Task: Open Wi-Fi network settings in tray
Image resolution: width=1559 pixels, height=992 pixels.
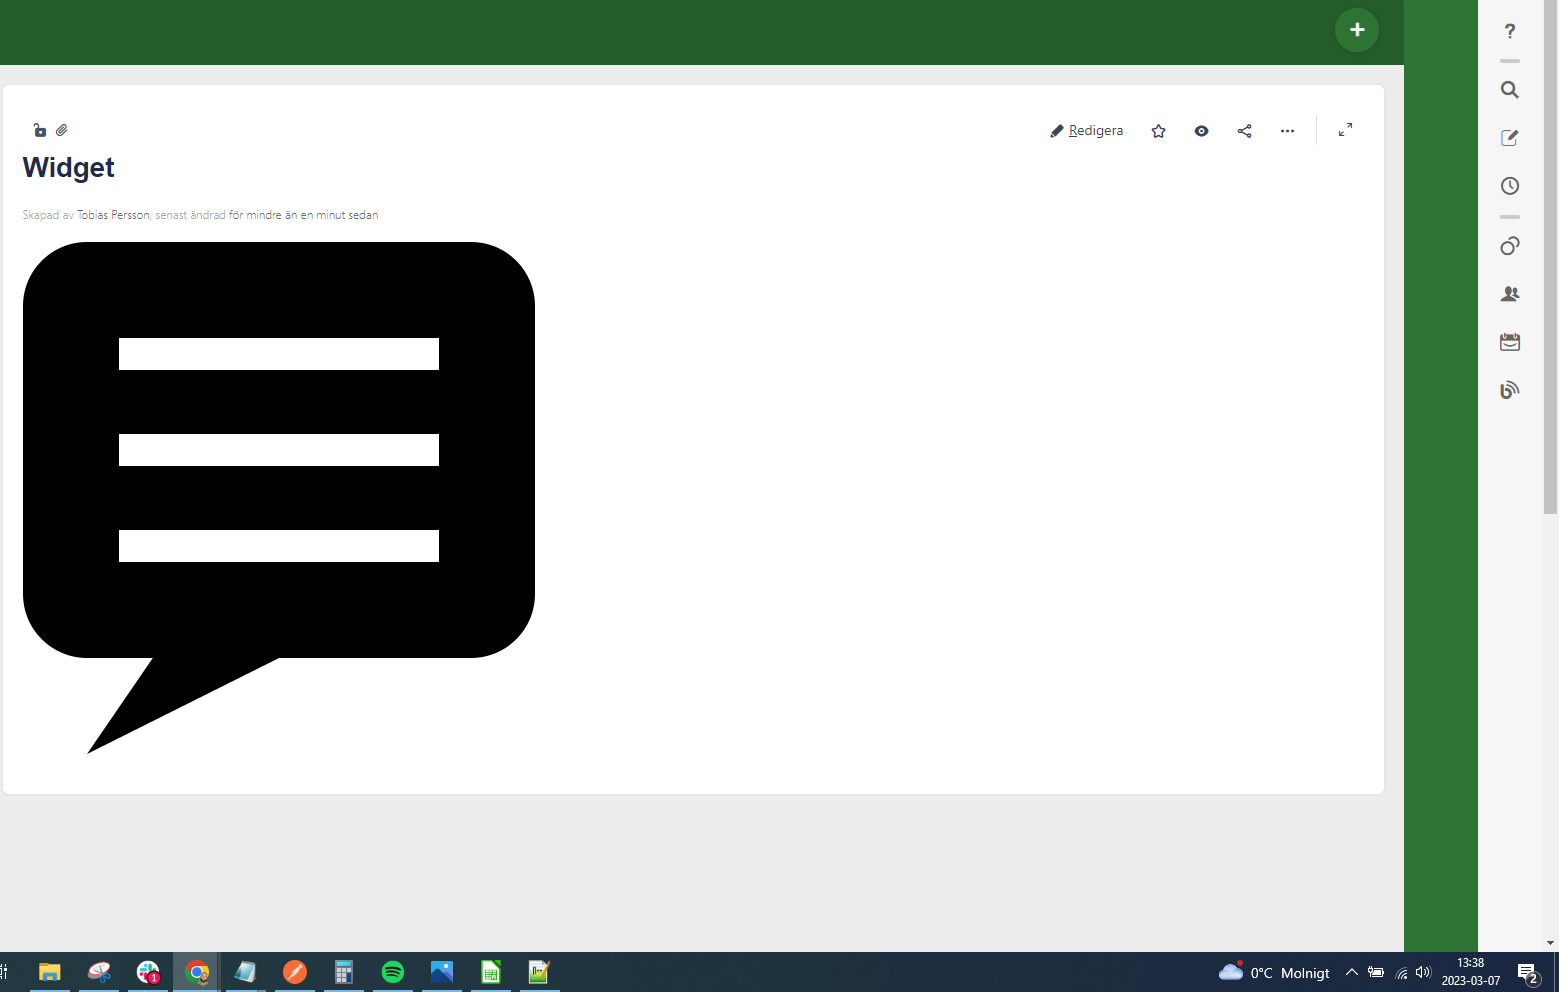Action: point(1401,972)
